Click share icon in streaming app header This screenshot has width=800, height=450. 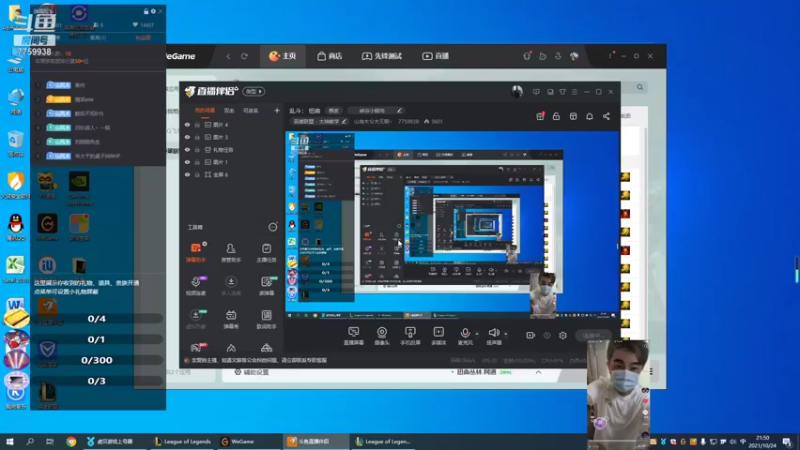(x=606, y=116)
